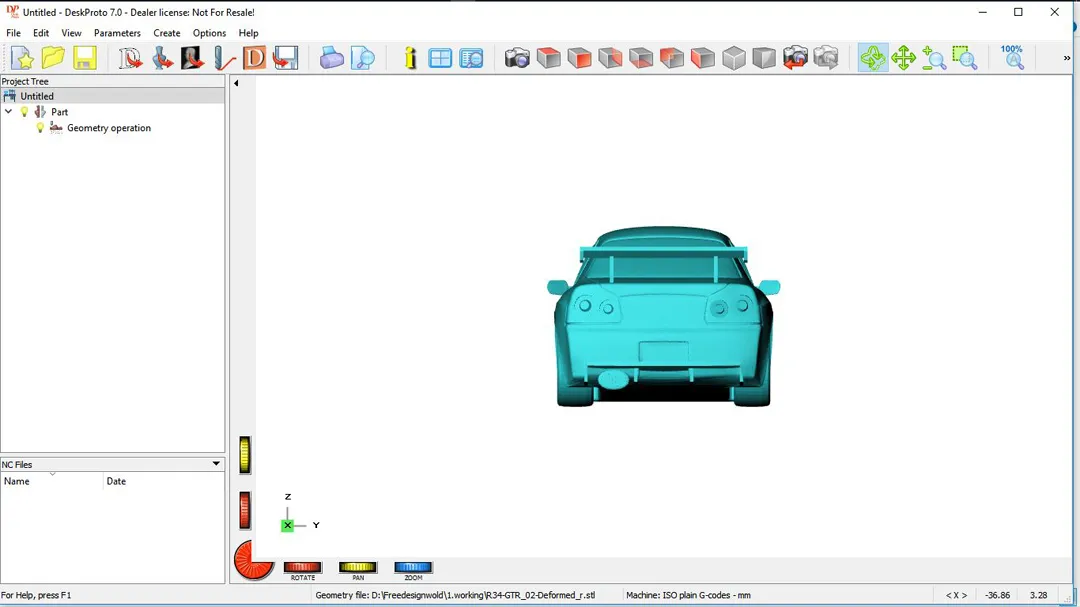Image resolution: width=1080 pixels, height=607 pixels.
Task: Open the Options menu
Action: pos(209,33)
